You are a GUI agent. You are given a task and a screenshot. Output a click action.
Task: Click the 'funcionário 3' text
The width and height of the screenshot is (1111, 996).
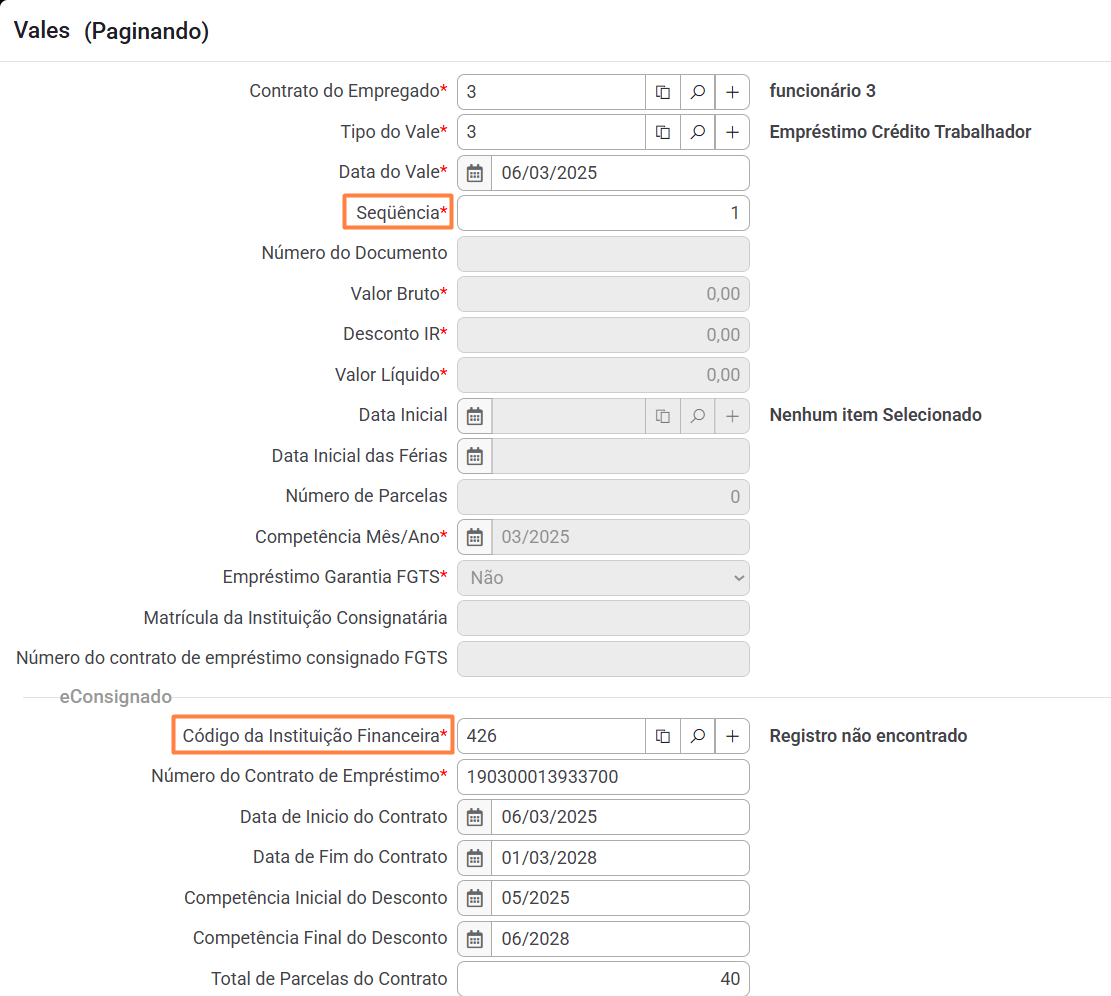(x=823, y=91)
